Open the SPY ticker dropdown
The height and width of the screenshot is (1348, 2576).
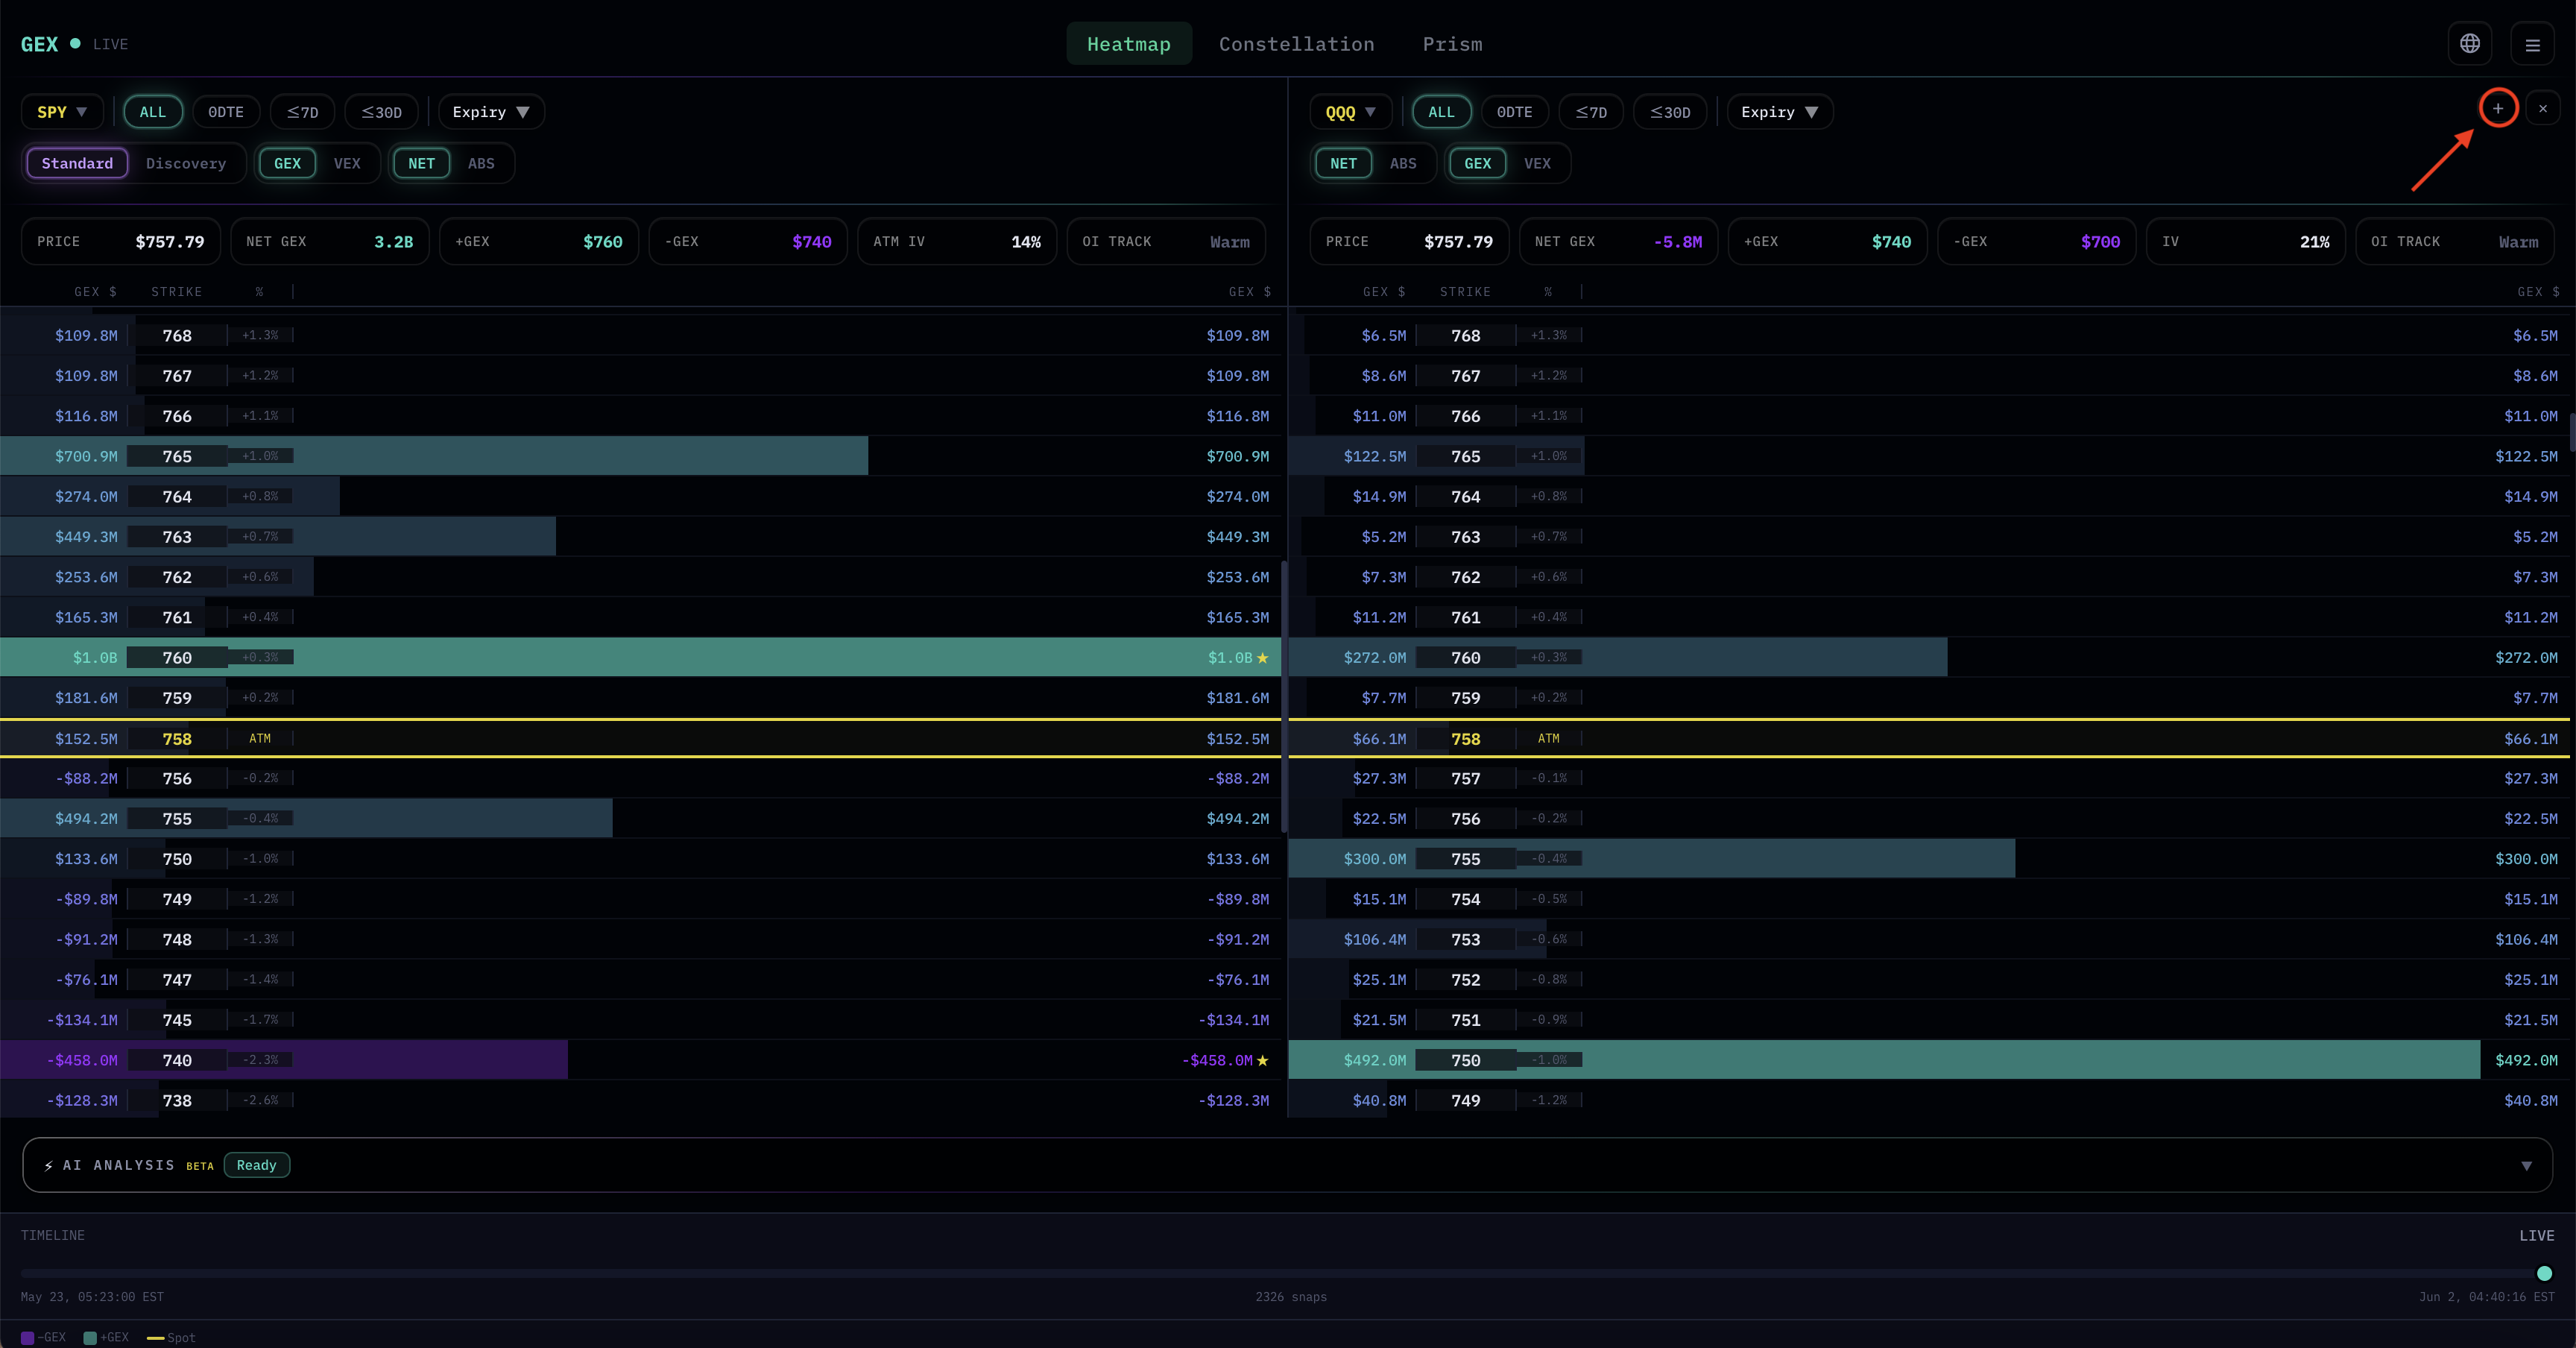click(62, 112)
